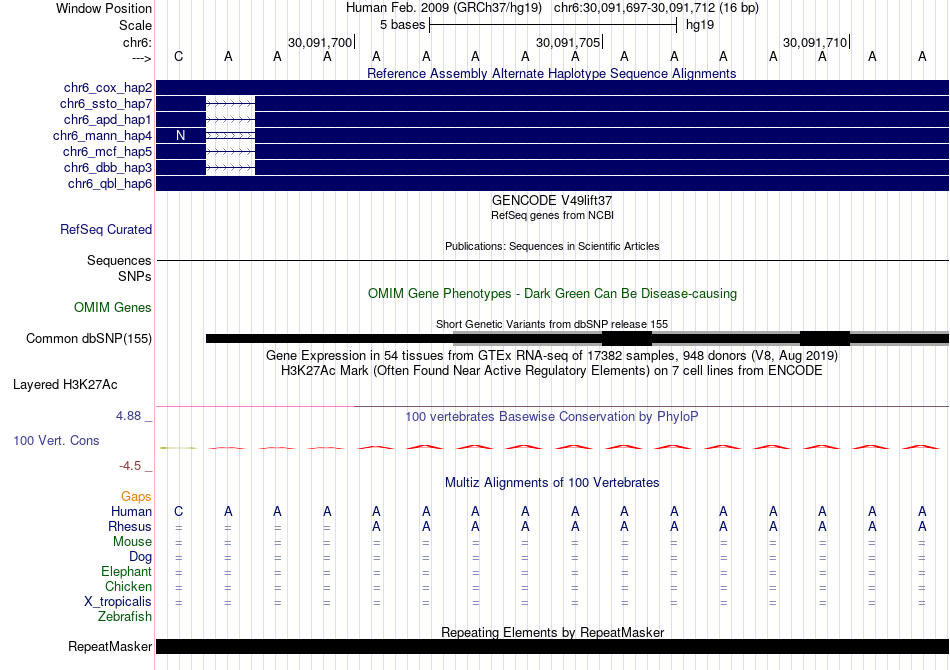Click the chr6: base position label
This screenshot has height=670, width=950.
(137, 42)
